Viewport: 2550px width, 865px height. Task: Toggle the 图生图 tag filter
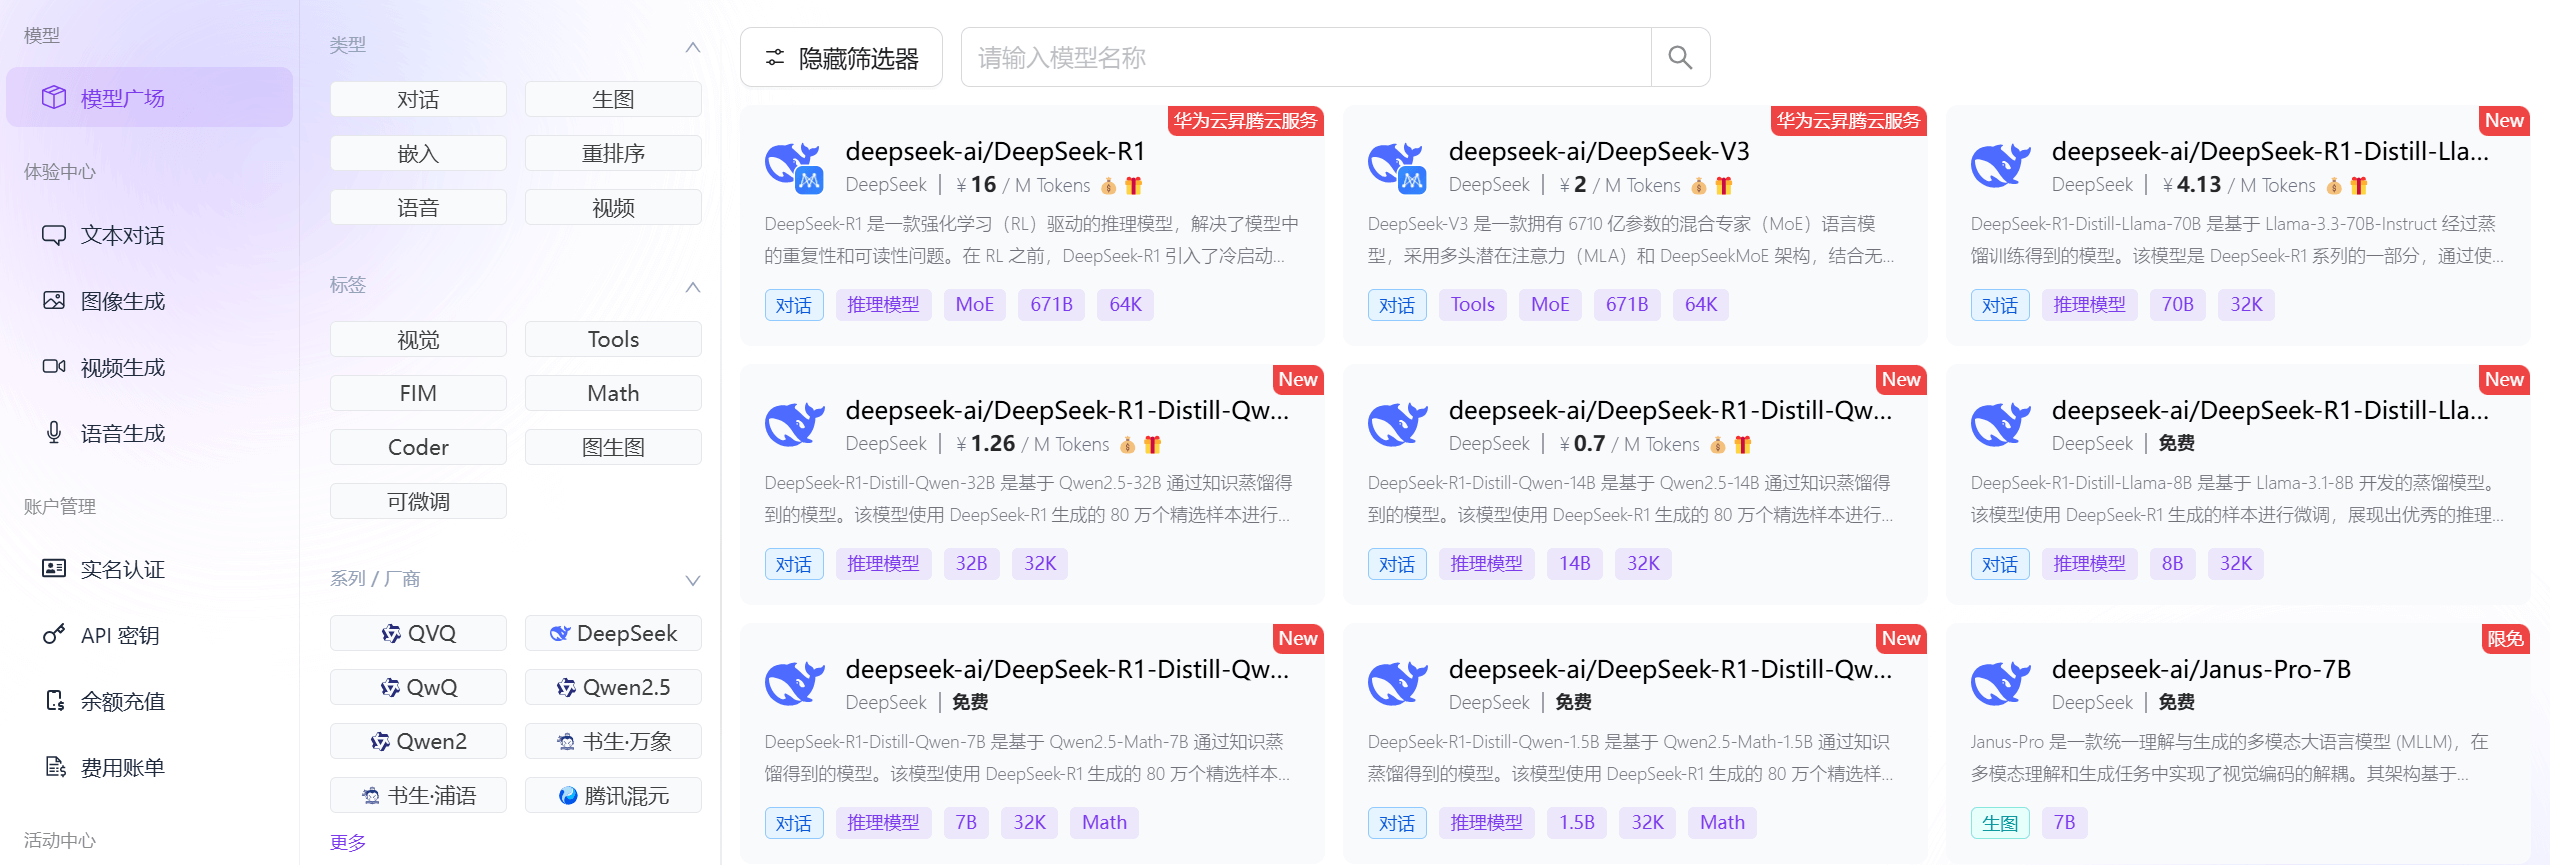[613, 447]
